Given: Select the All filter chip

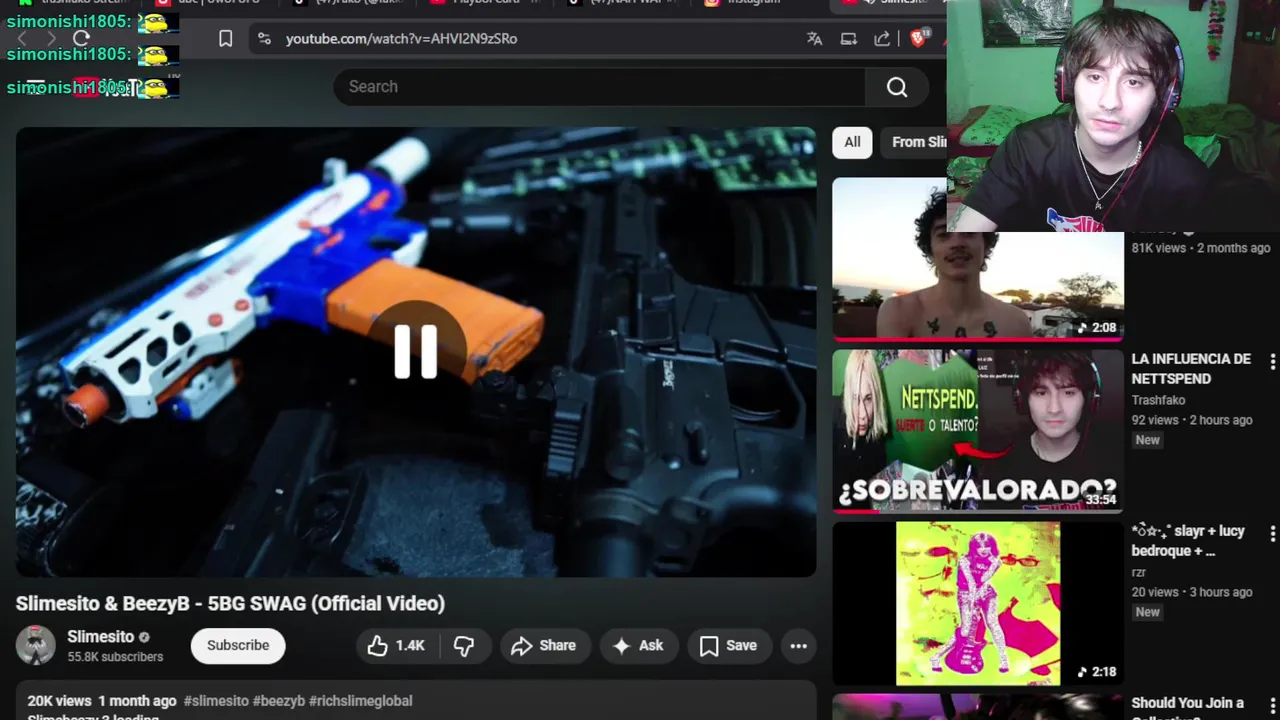Looking at the screenshot, I should coord(852,142).
